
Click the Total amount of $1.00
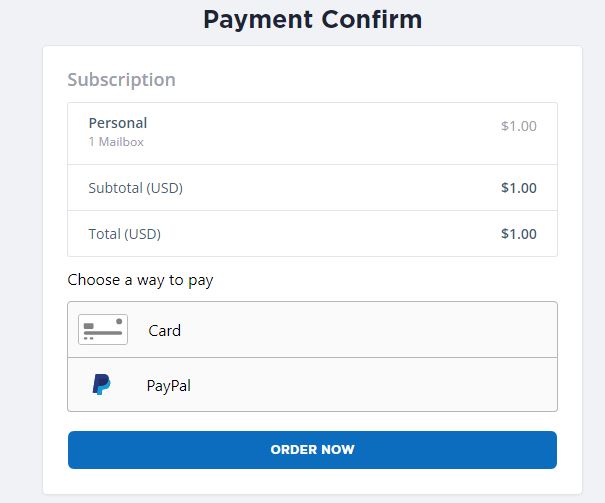click(x=518, y=234)
